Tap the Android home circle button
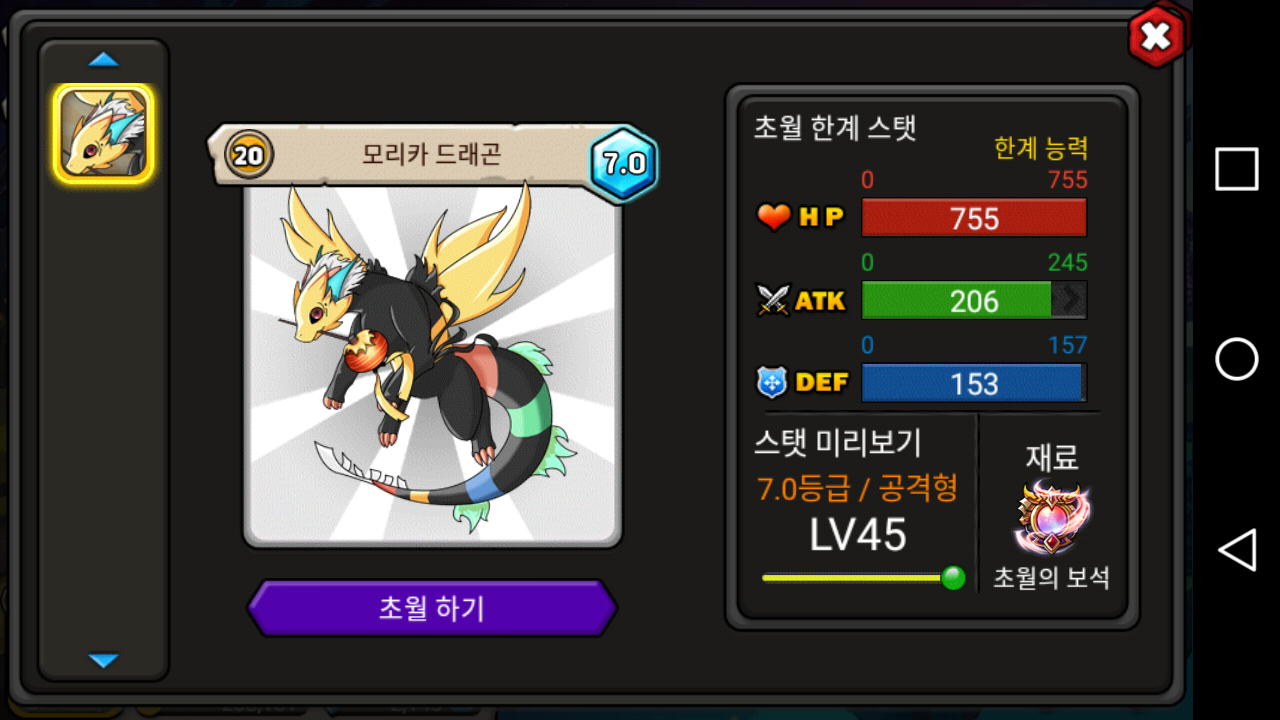1280x720 pixels. click(x=1237, y=359)
